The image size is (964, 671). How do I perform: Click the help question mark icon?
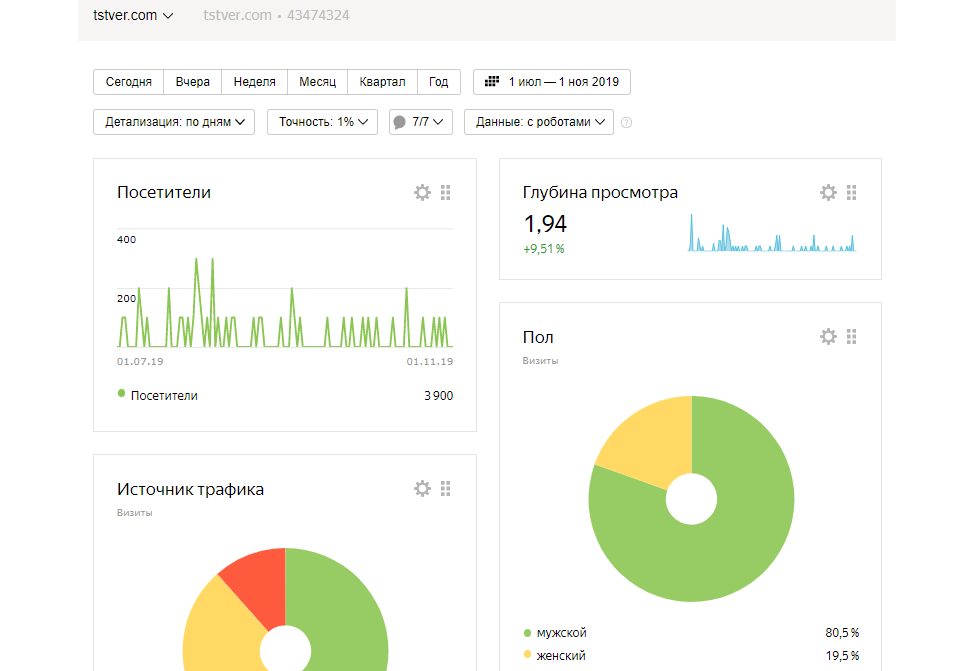click(626, 122)
